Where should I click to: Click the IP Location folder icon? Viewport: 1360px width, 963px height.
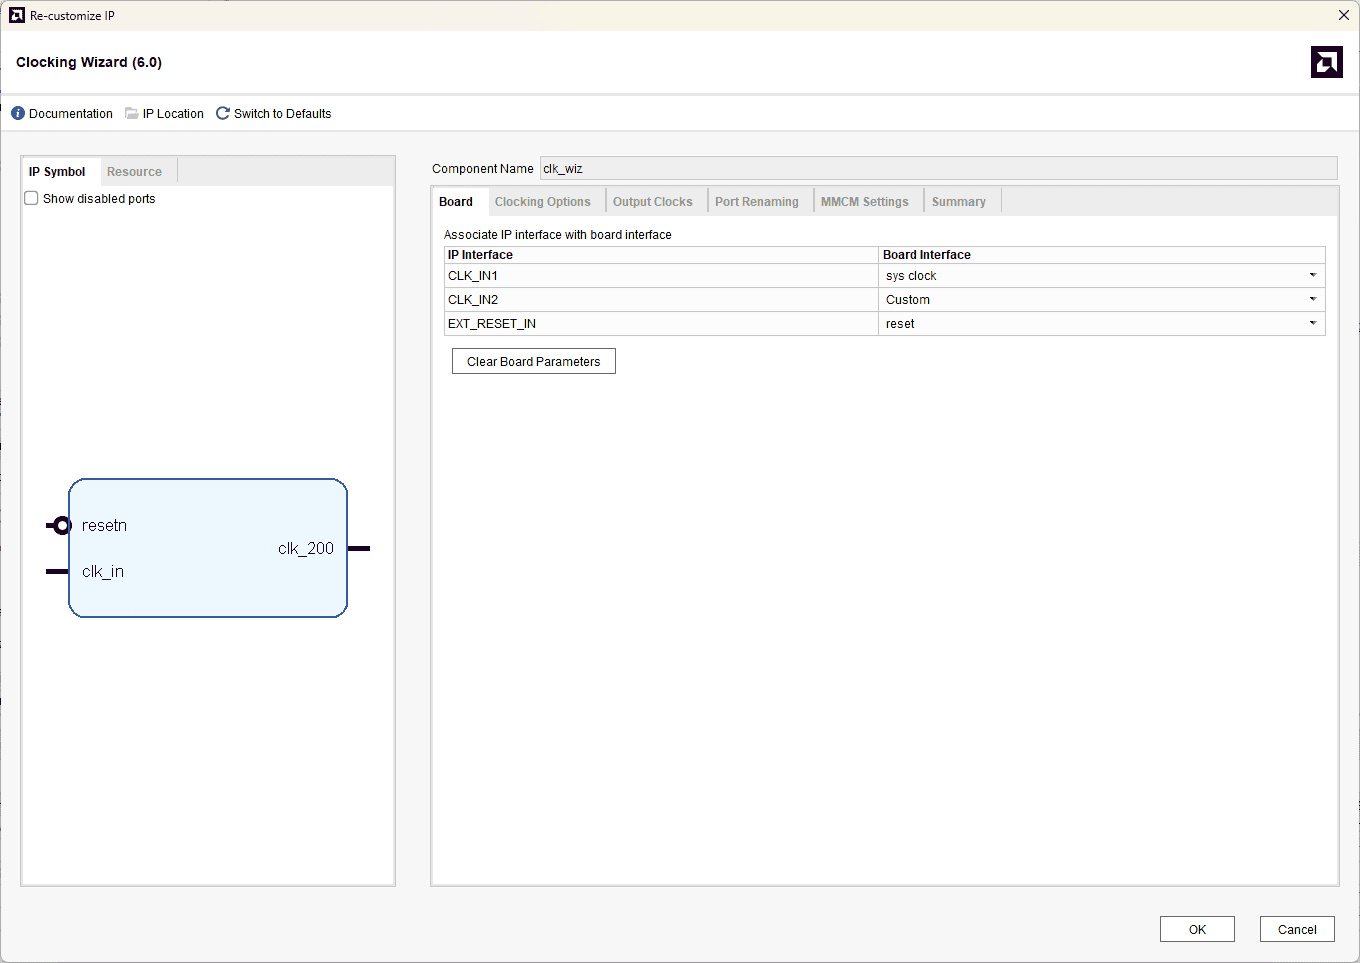131,114
